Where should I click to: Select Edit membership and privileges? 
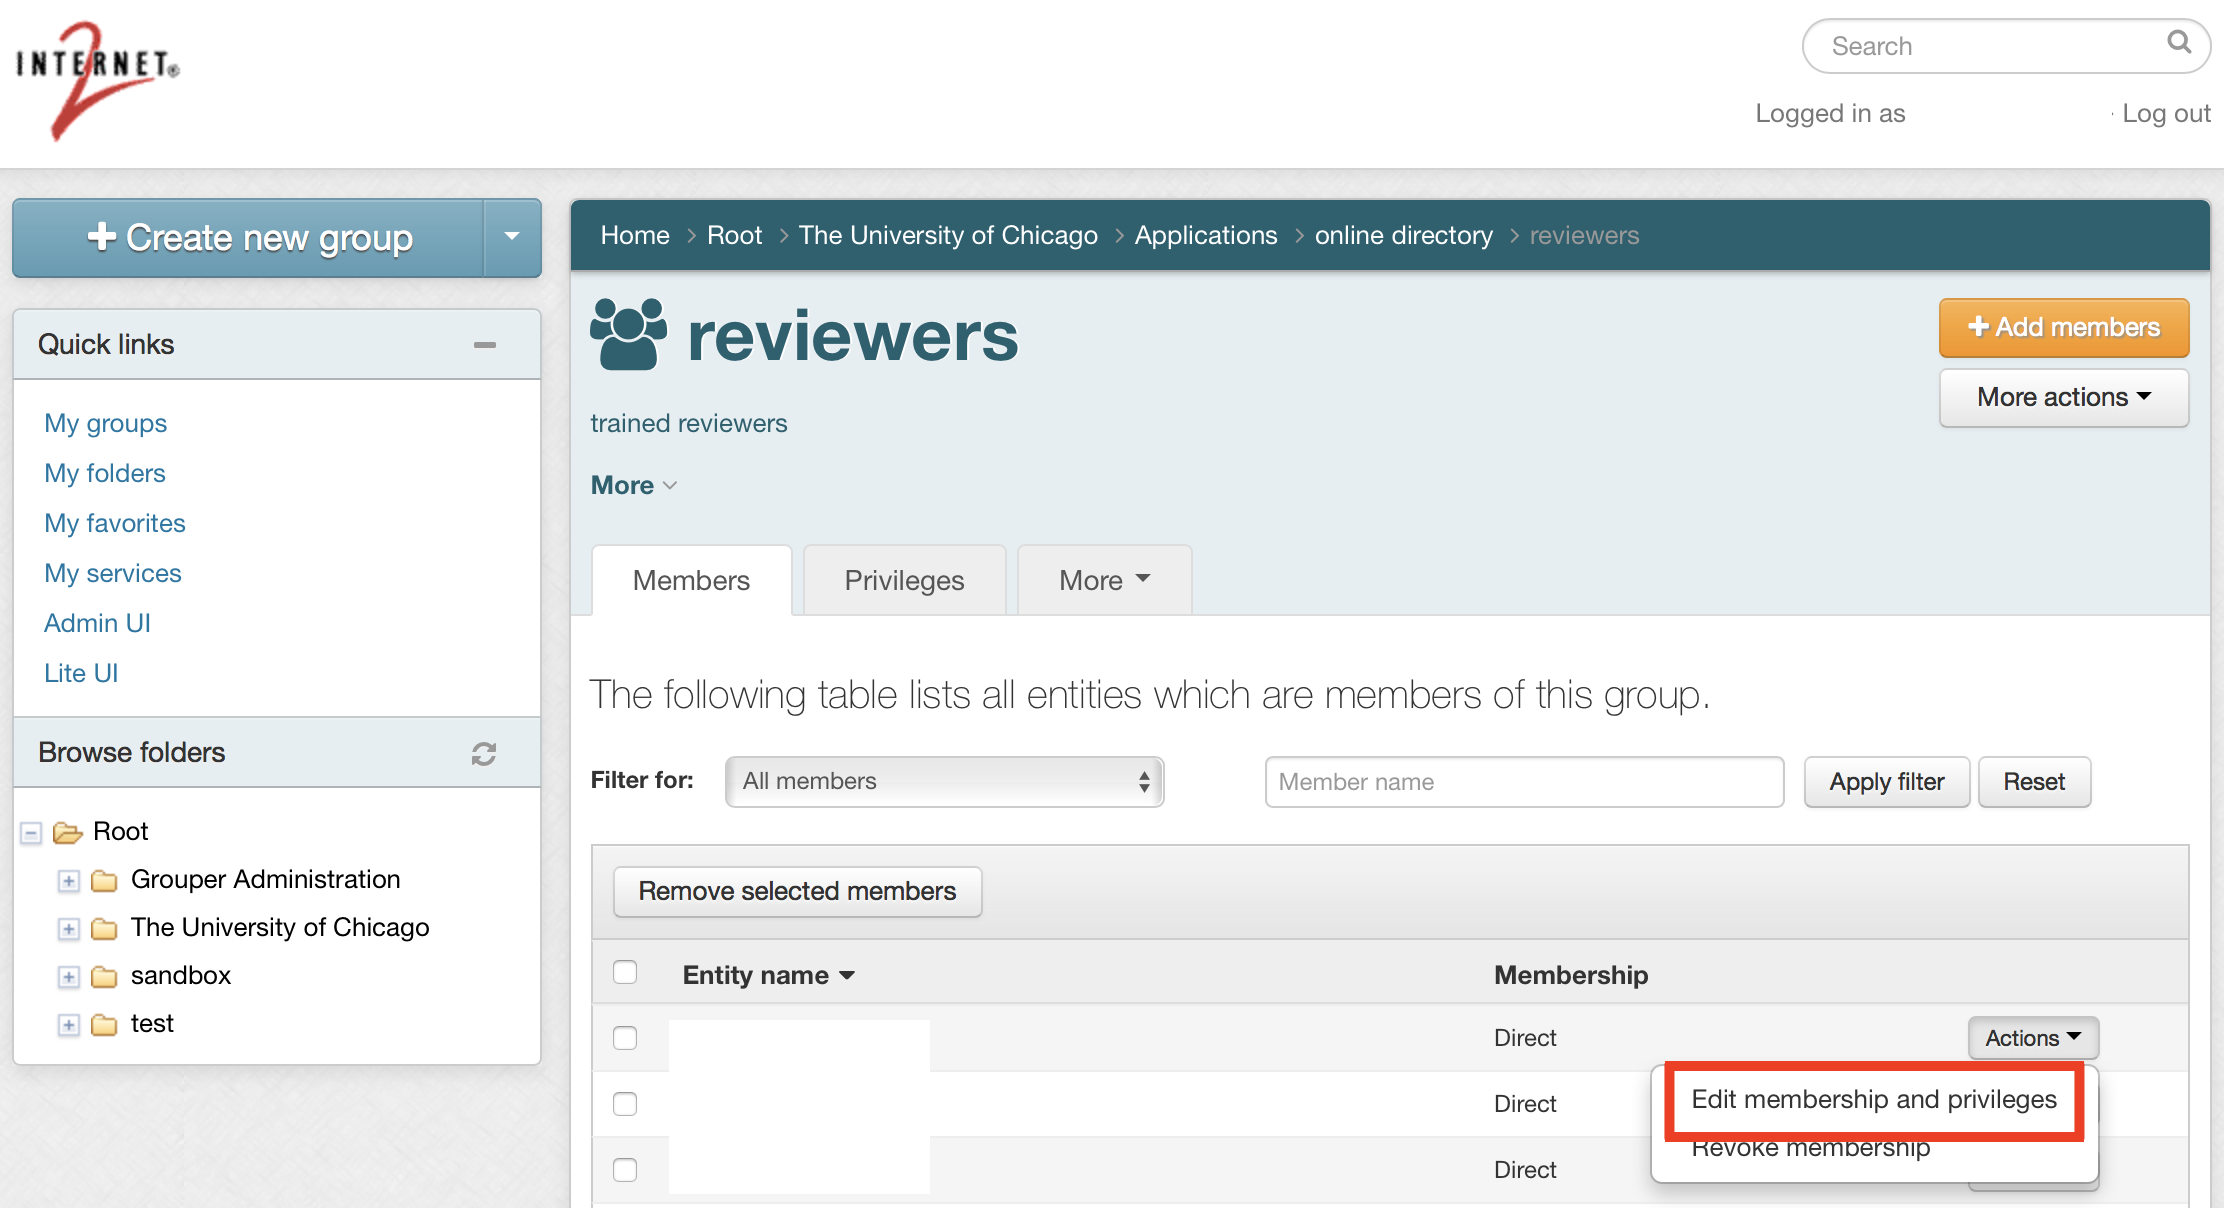pyautogui.click(x=1873, y=1099)
